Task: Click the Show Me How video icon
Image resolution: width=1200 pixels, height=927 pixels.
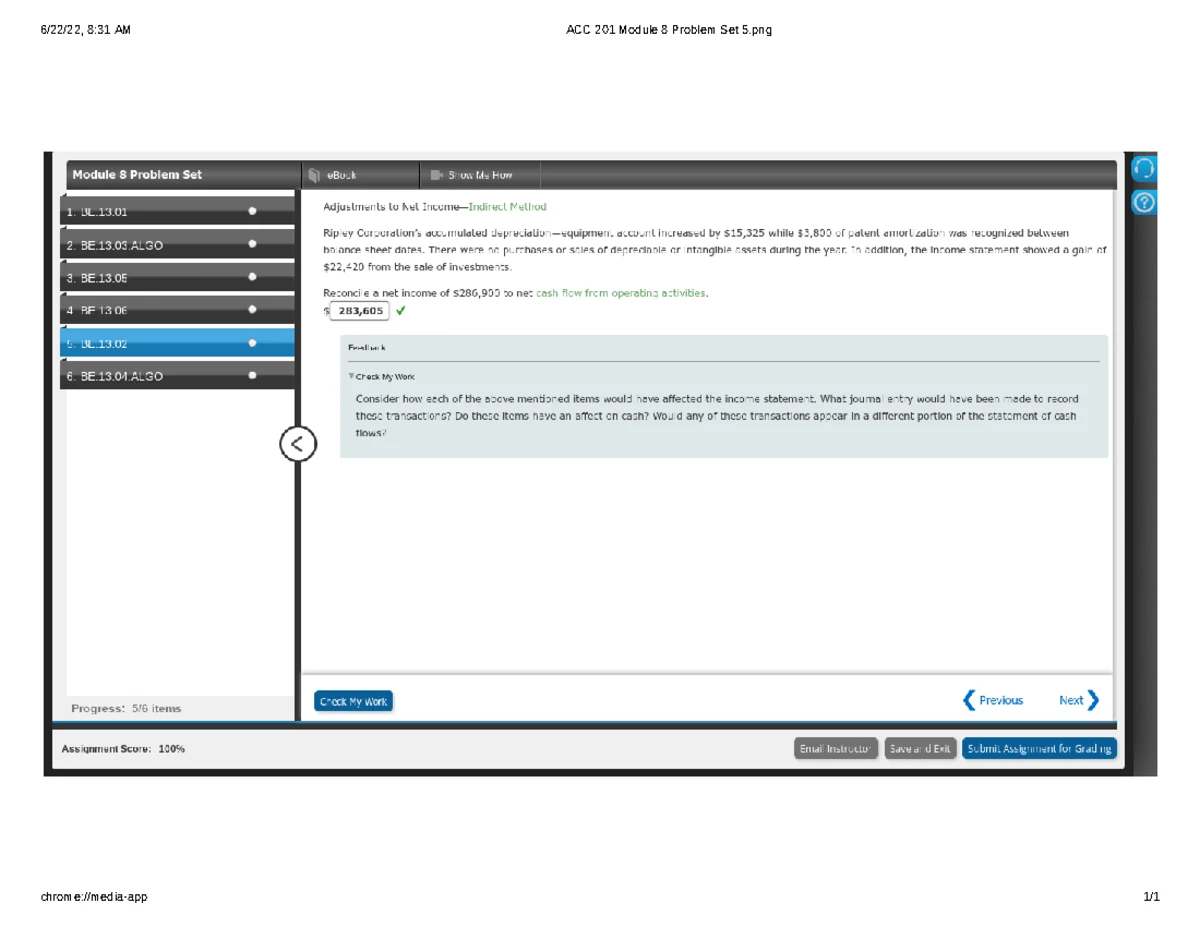Action: 435,175
